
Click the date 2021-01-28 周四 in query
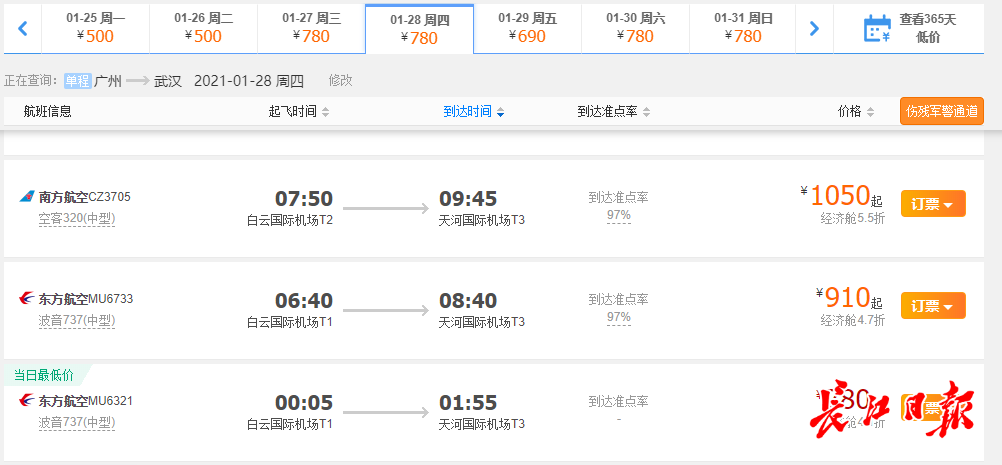249,81
